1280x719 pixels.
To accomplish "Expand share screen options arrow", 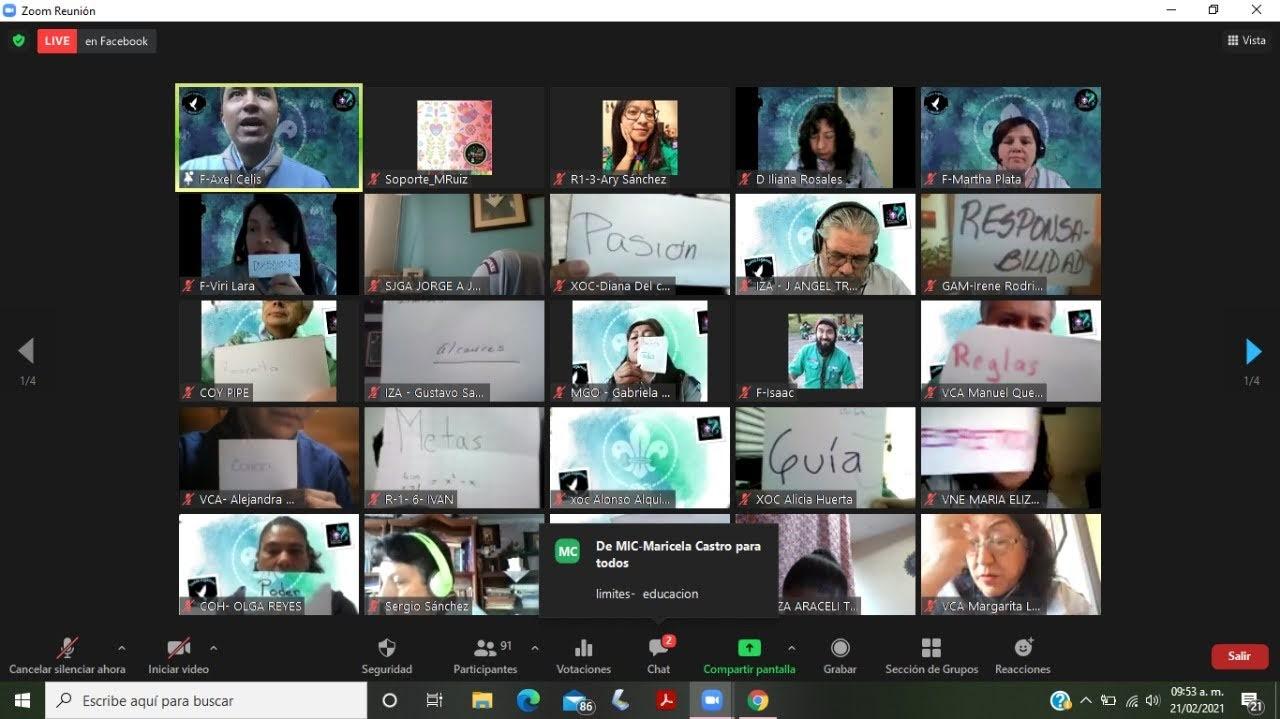I will tap(792, 648).
